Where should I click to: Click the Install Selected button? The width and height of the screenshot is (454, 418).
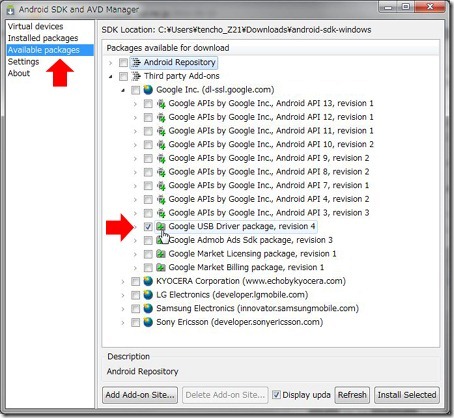[x=407, y=395]
